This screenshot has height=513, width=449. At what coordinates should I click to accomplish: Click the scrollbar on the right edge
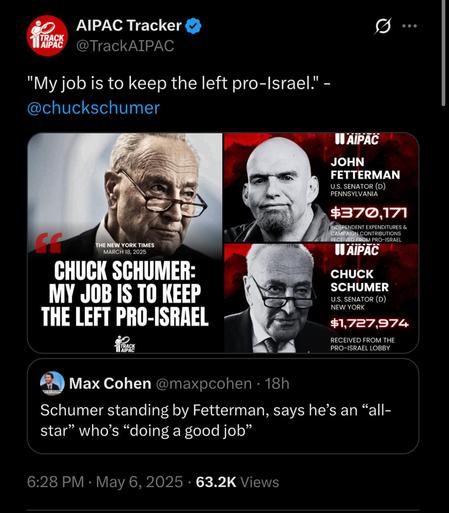point(443,53)
